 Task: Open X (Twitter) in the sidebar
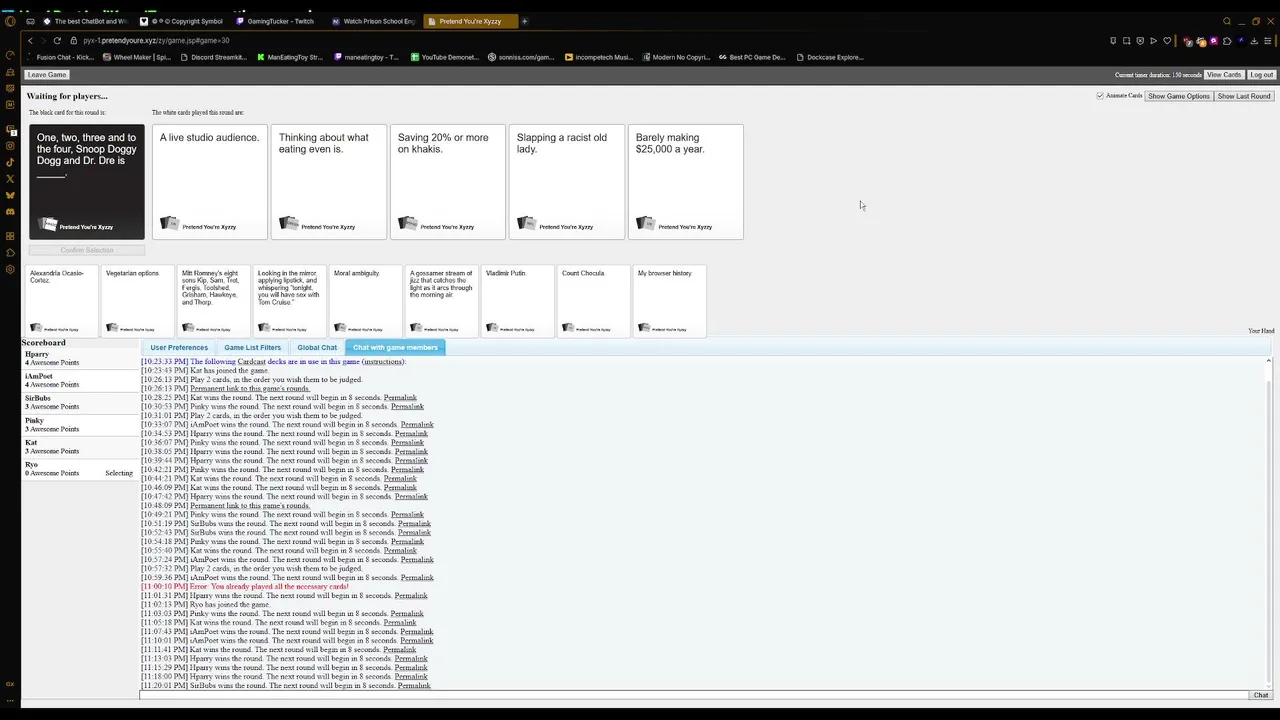point(10,179)
